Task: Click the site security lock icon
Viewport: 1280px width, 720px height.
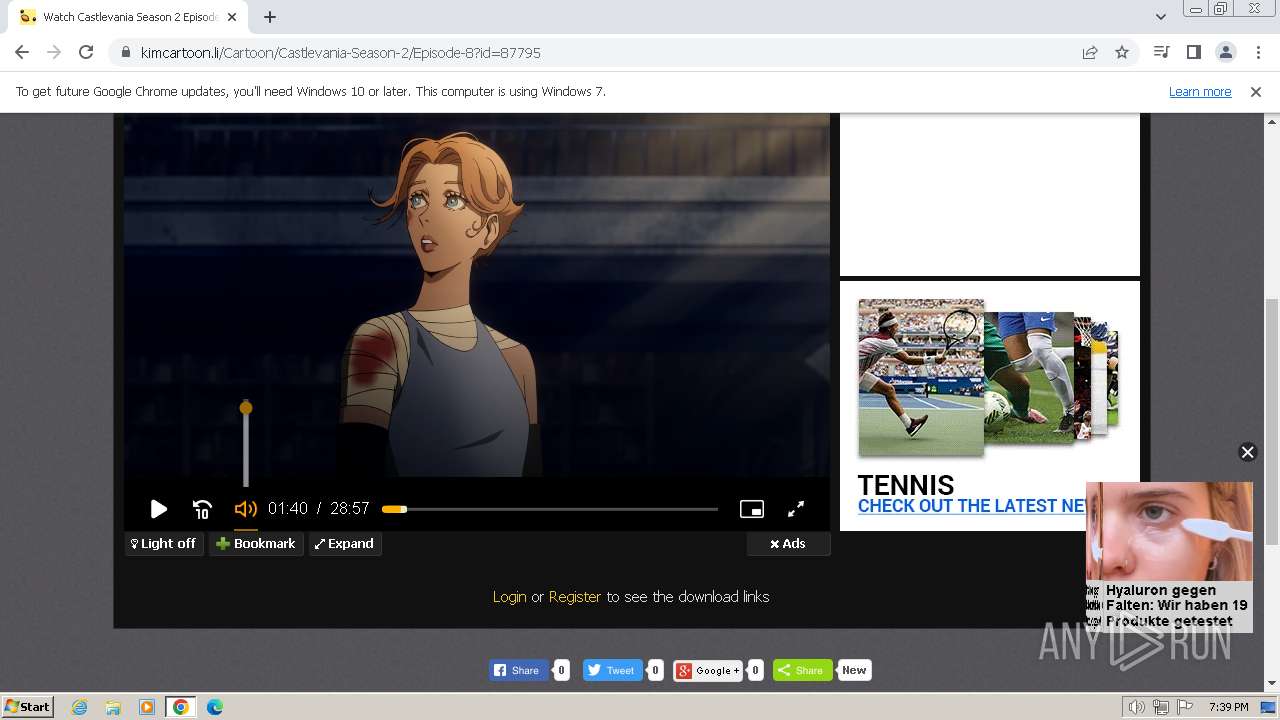Action: [x=126, y=53]
